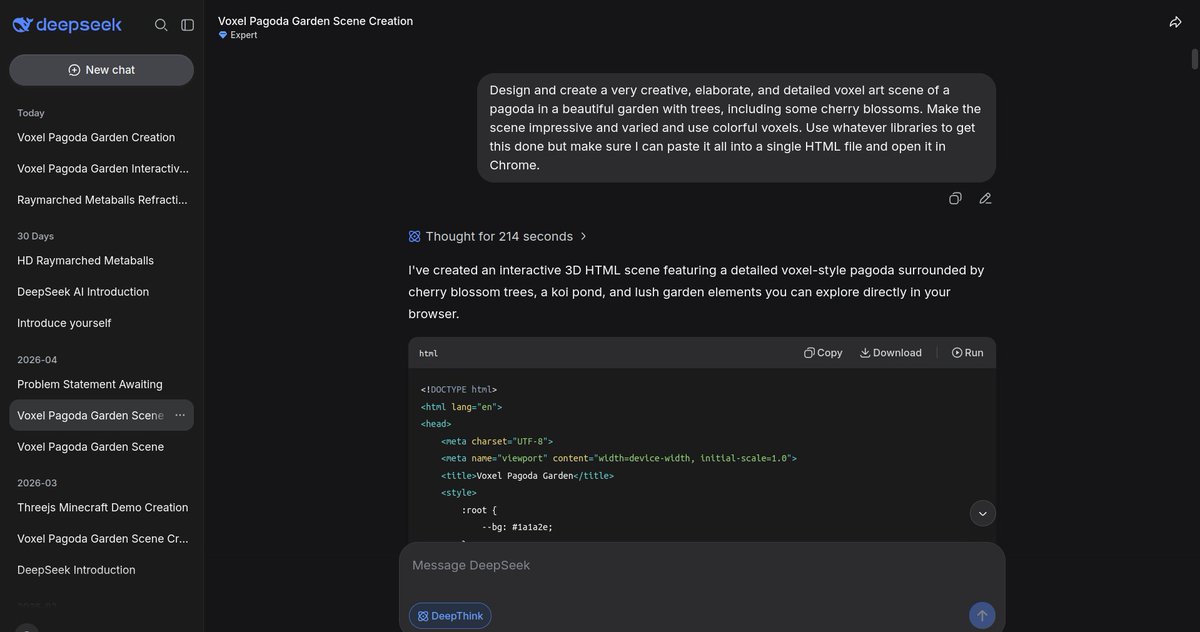Download the HTML code block

point(890,353)
